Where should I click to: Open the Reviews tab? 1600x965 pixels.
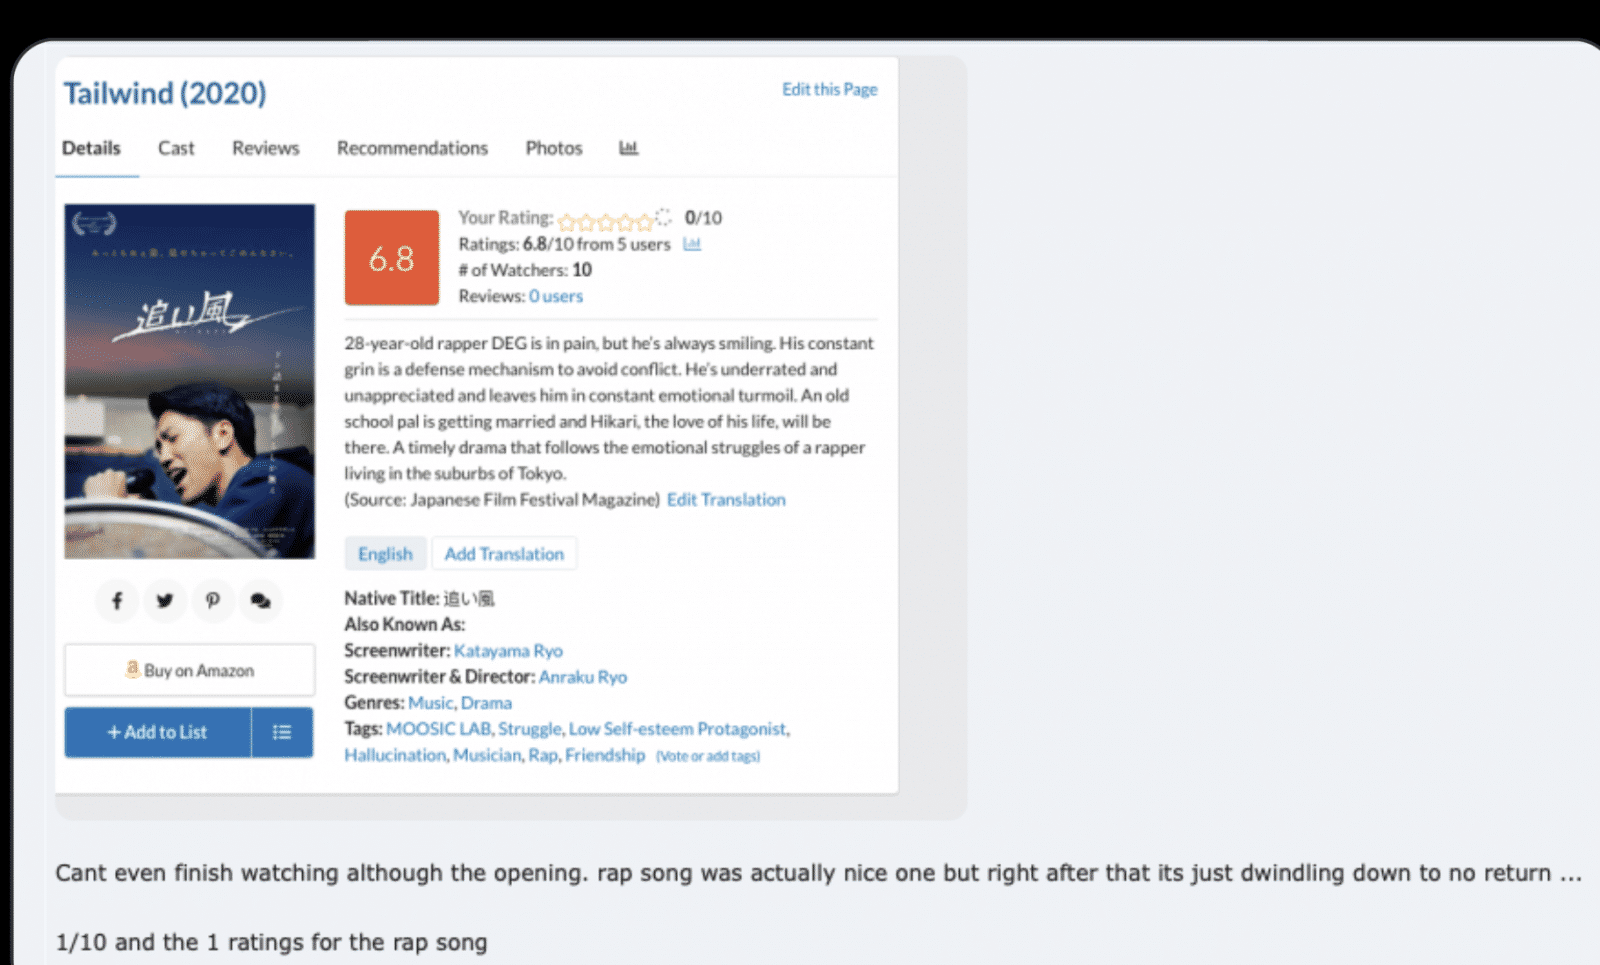pyautogui.click(x=266, y=148)
